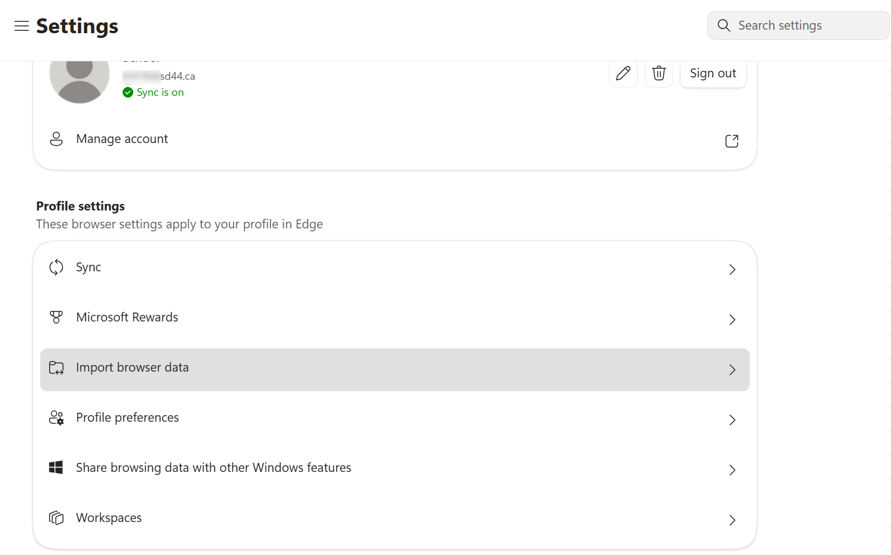Open the Sync settings row
Viewport: 891px width, 555px height.
[394, 268]
